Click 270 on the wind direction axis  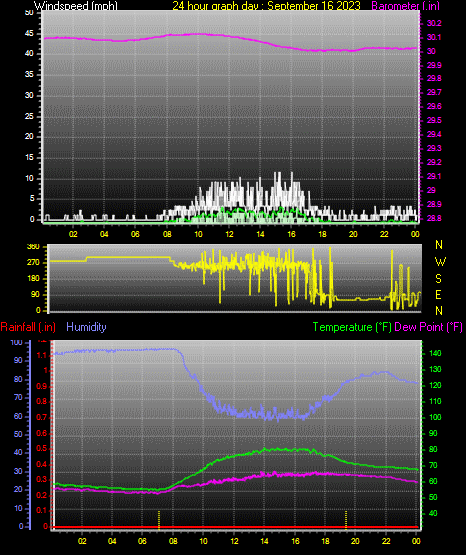(33, 263)
